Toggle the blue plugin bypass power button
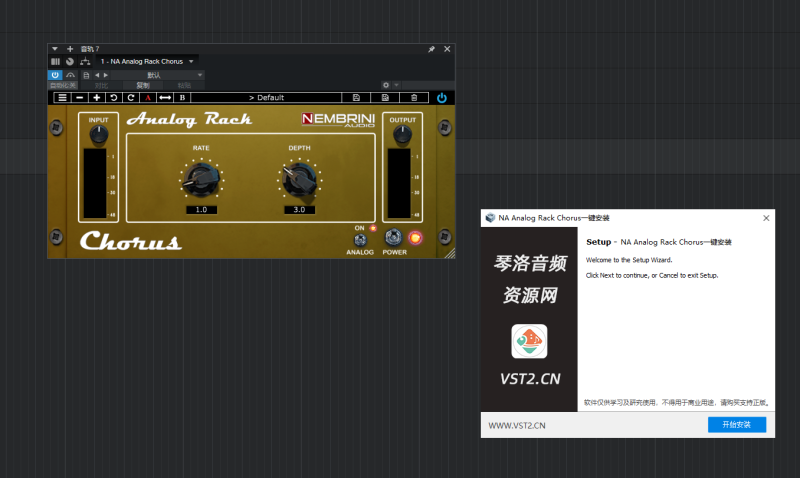This screenshot has width=800, height=478. (x=442, y=97)
